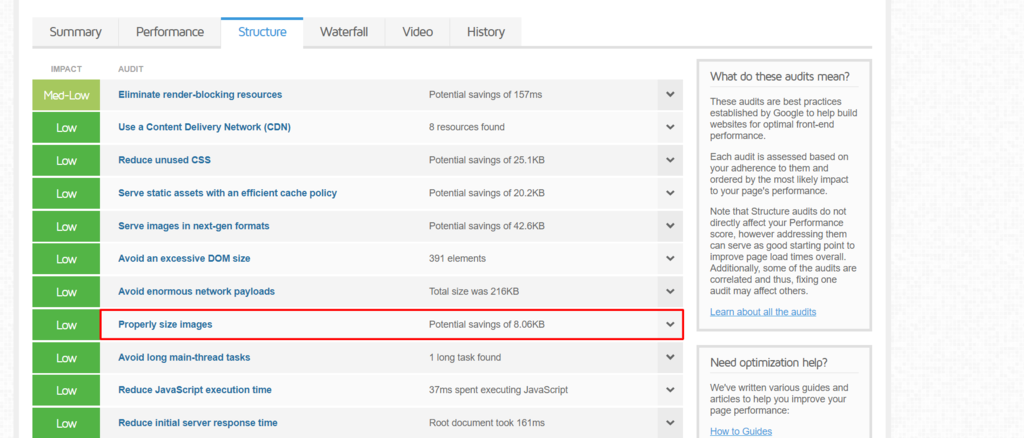
Task: Expand Properly size images audit details
Action: point(669,325)
